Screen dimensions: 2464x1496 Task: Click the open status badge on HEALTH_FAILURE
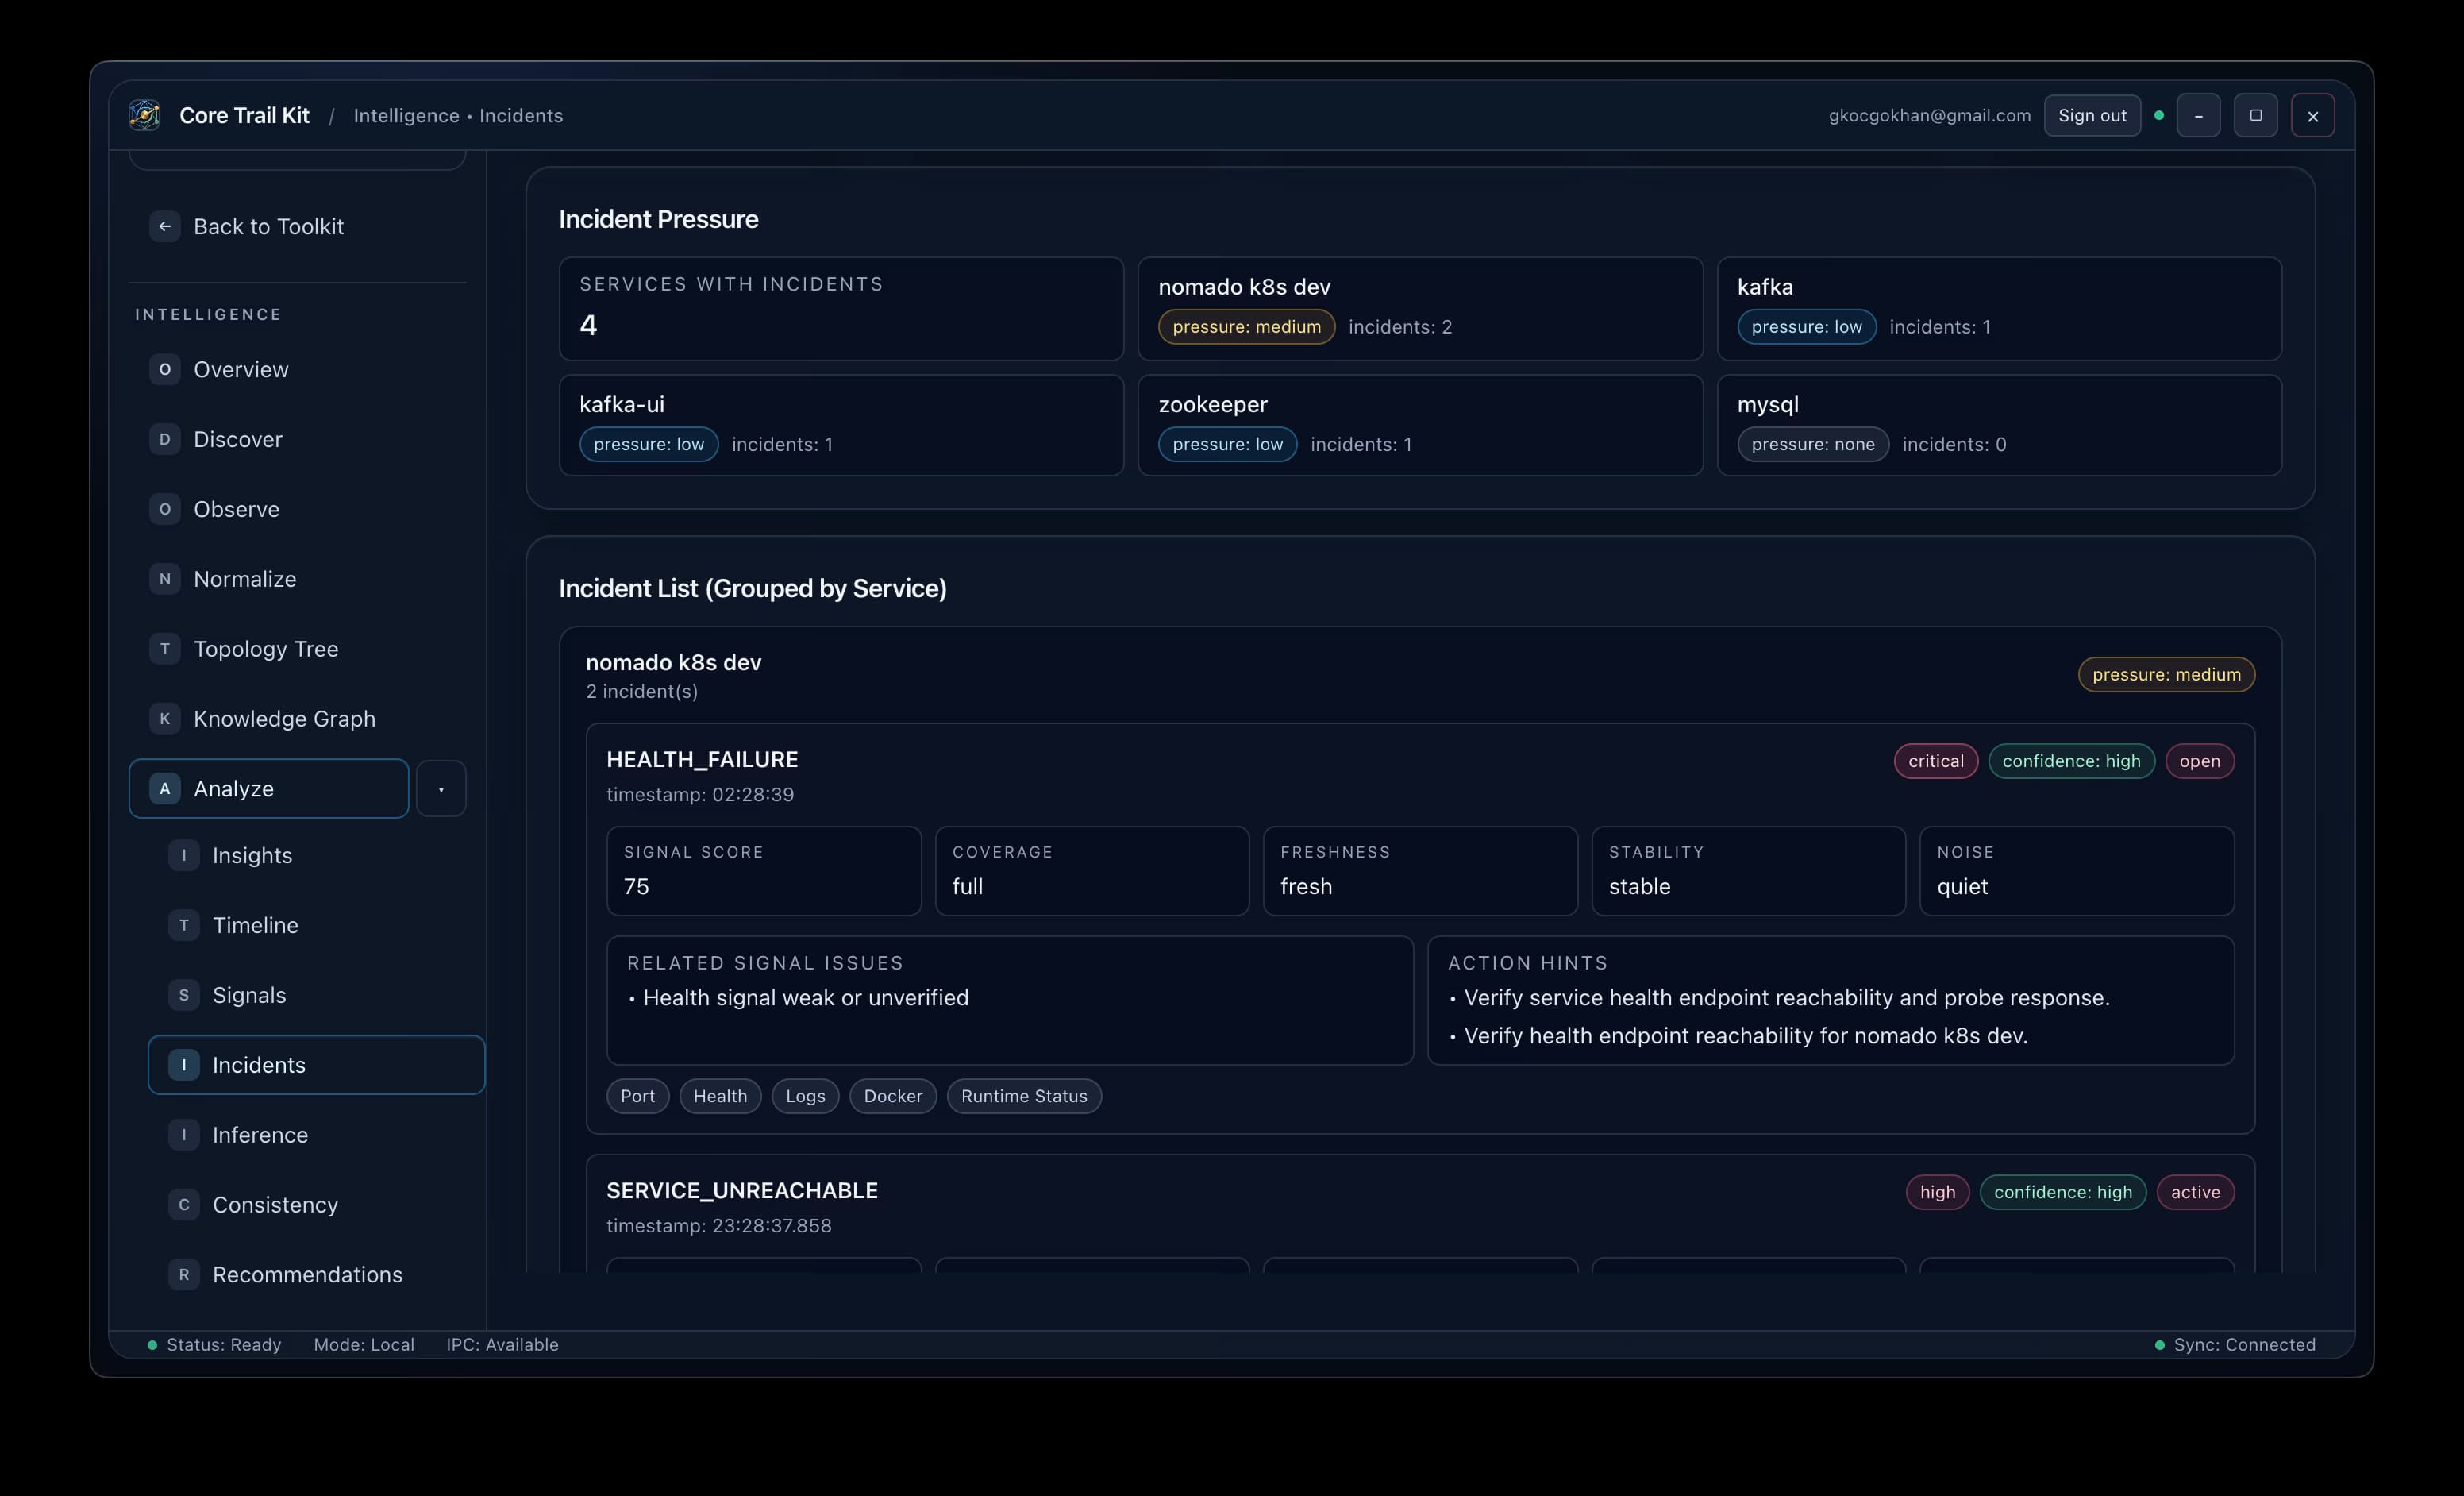(x=2200, y=761)
